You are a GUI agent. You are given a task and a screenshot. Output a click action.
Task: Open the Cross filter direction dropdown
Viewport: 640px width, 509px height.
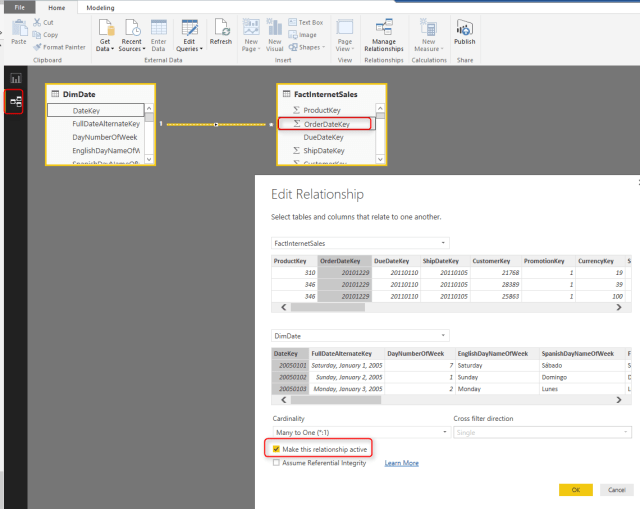(x=542, y=432)
